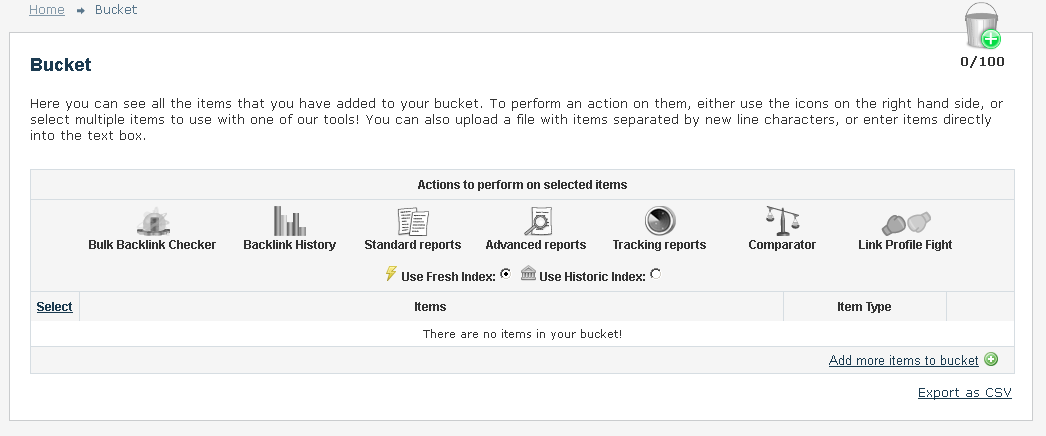
Task: Open the Tracking reports radar icon
Action: 660,221
